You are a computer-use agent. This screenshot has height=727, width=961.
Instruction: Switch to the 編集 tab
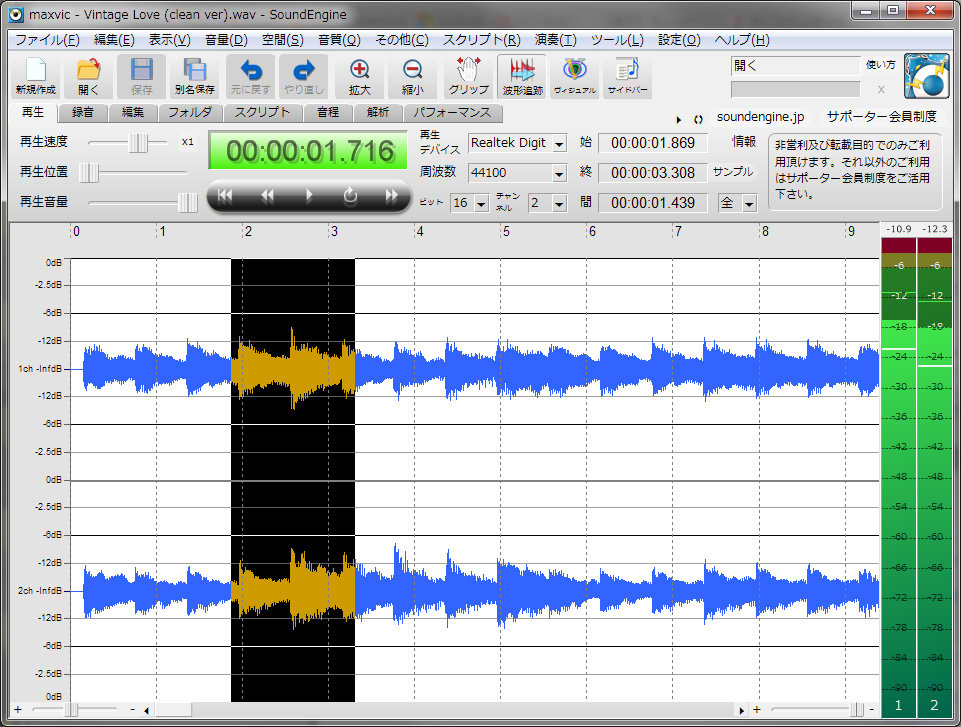point(132,112)
